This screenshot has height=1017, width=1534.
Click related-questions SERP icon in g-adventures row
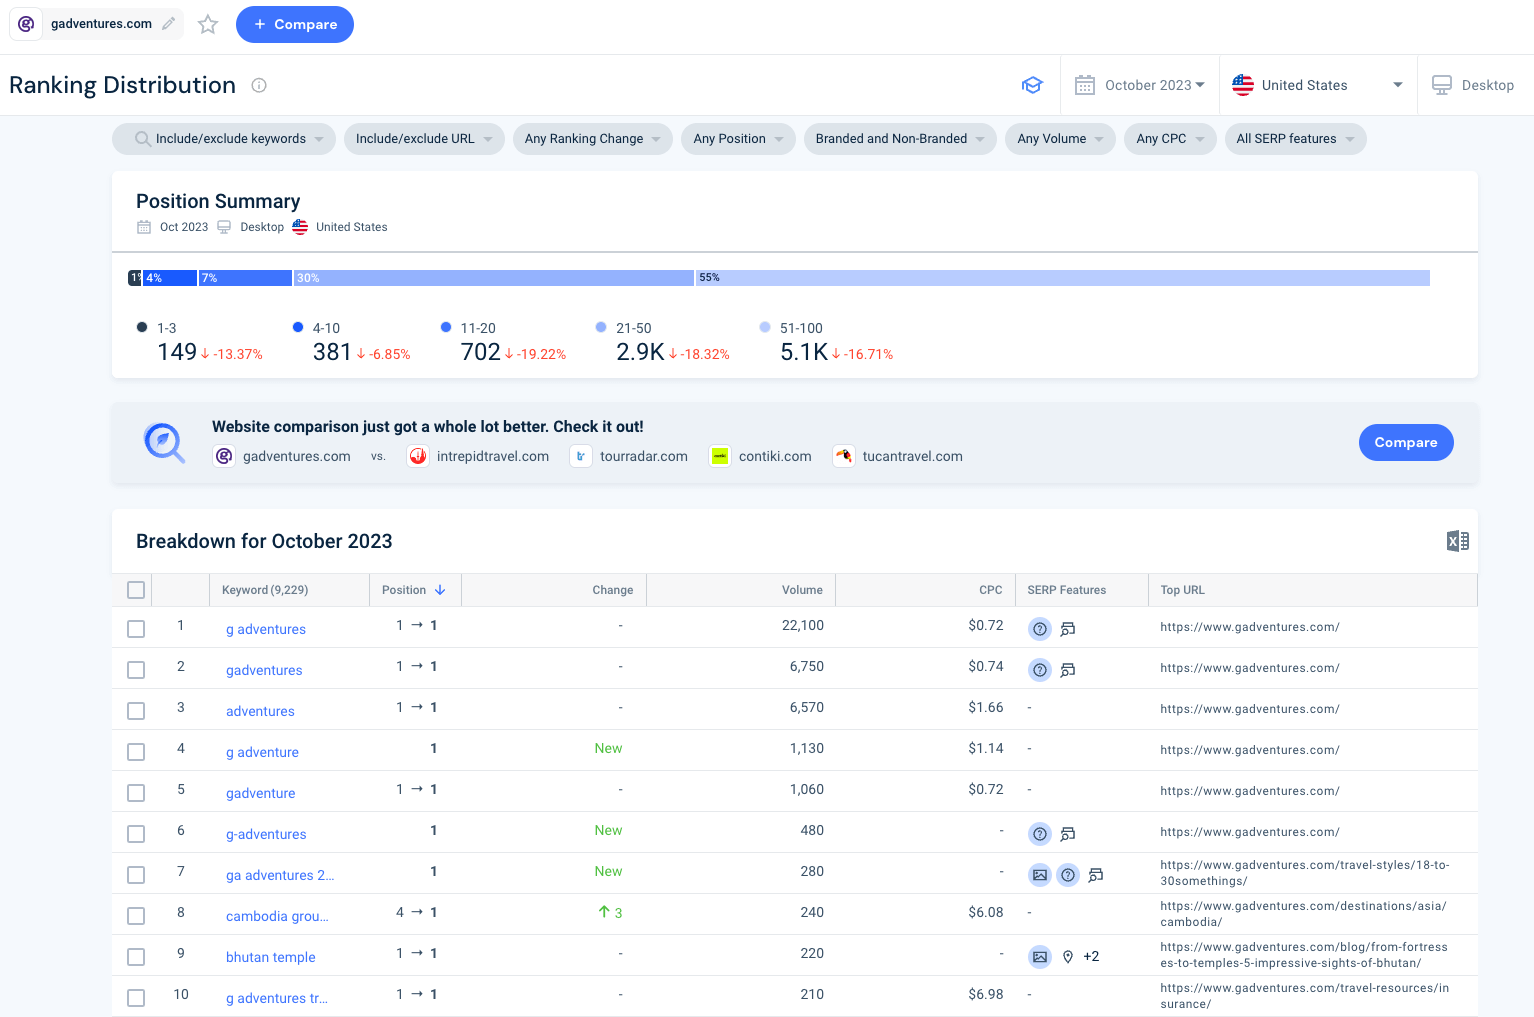(1040, 834)
